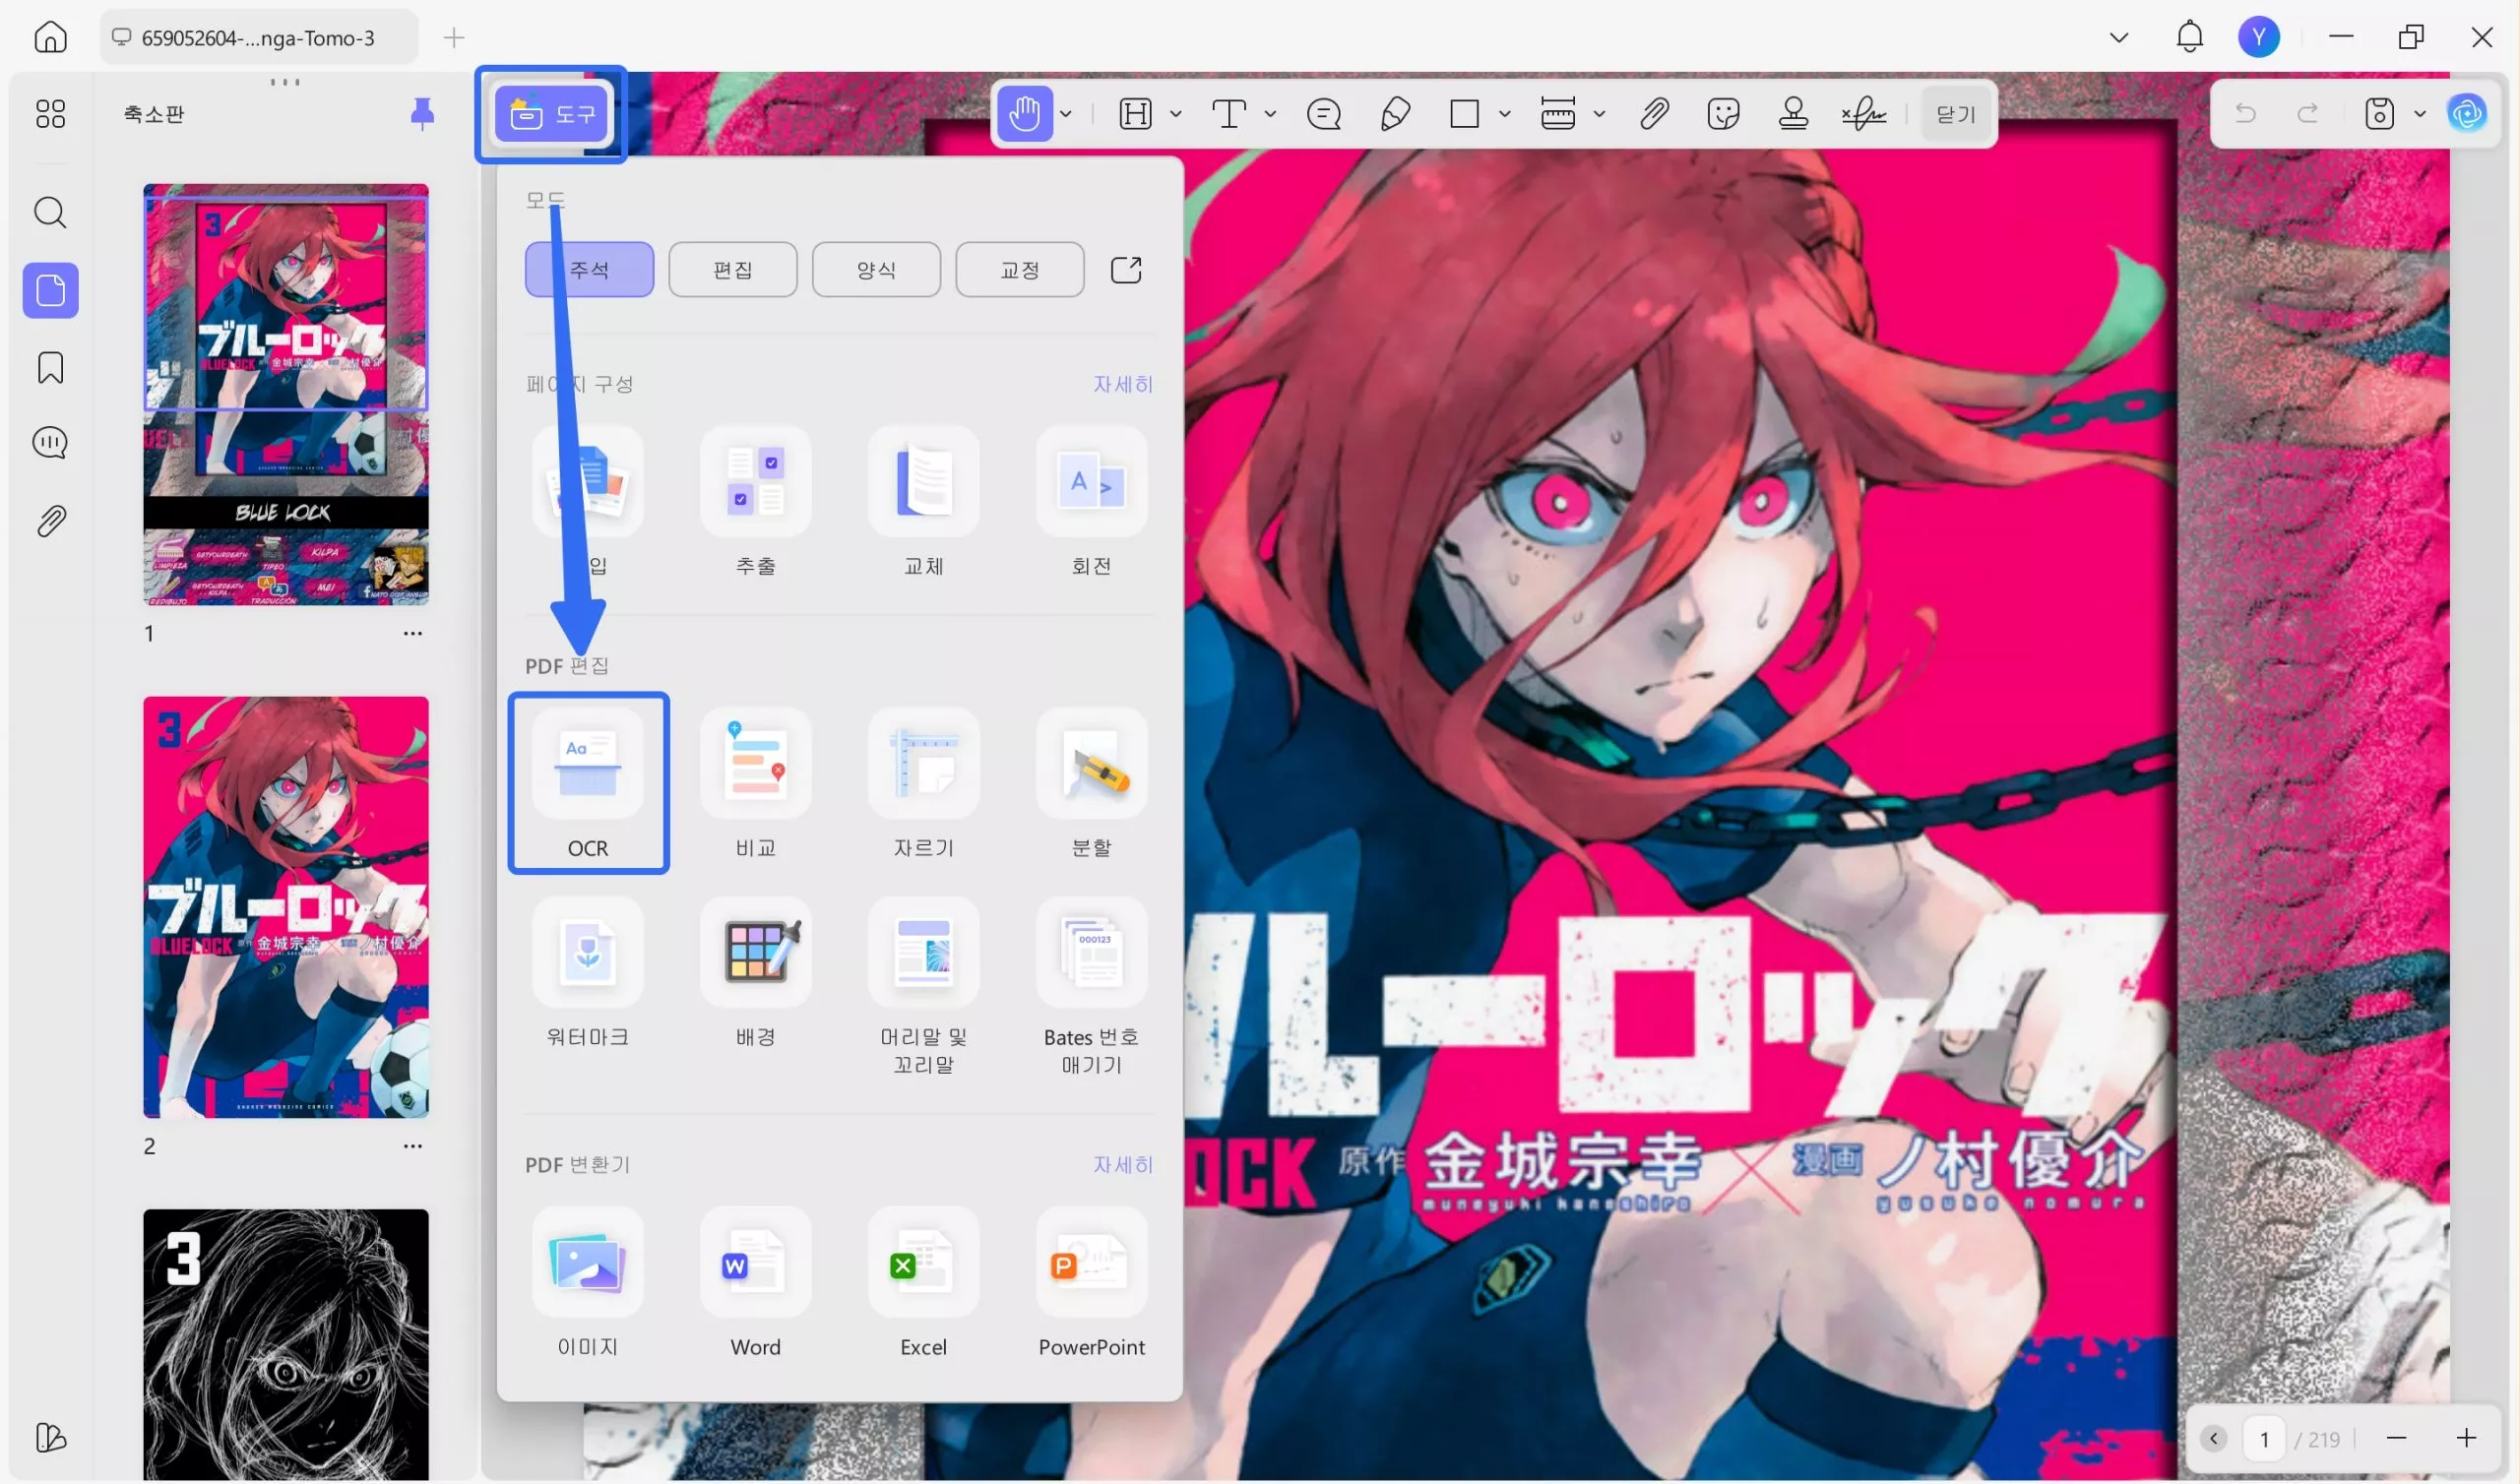Open 자세히 link for 페이지 구성

click(1123, 384)
